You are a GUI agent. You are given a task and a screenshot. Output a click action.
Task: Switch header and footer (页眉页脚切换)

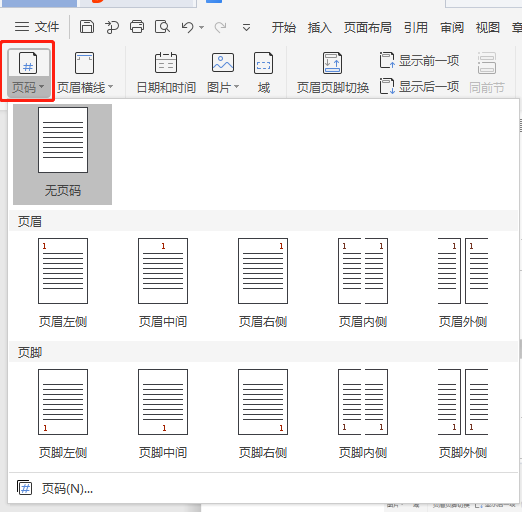click(x=333, y=72)
